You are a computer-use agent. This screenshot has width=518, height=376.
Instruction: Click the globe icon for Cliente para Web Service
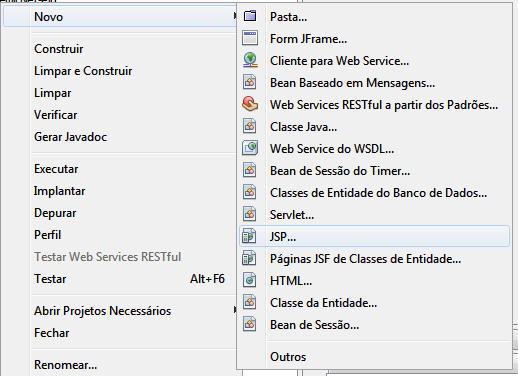(x=250, y=60)
